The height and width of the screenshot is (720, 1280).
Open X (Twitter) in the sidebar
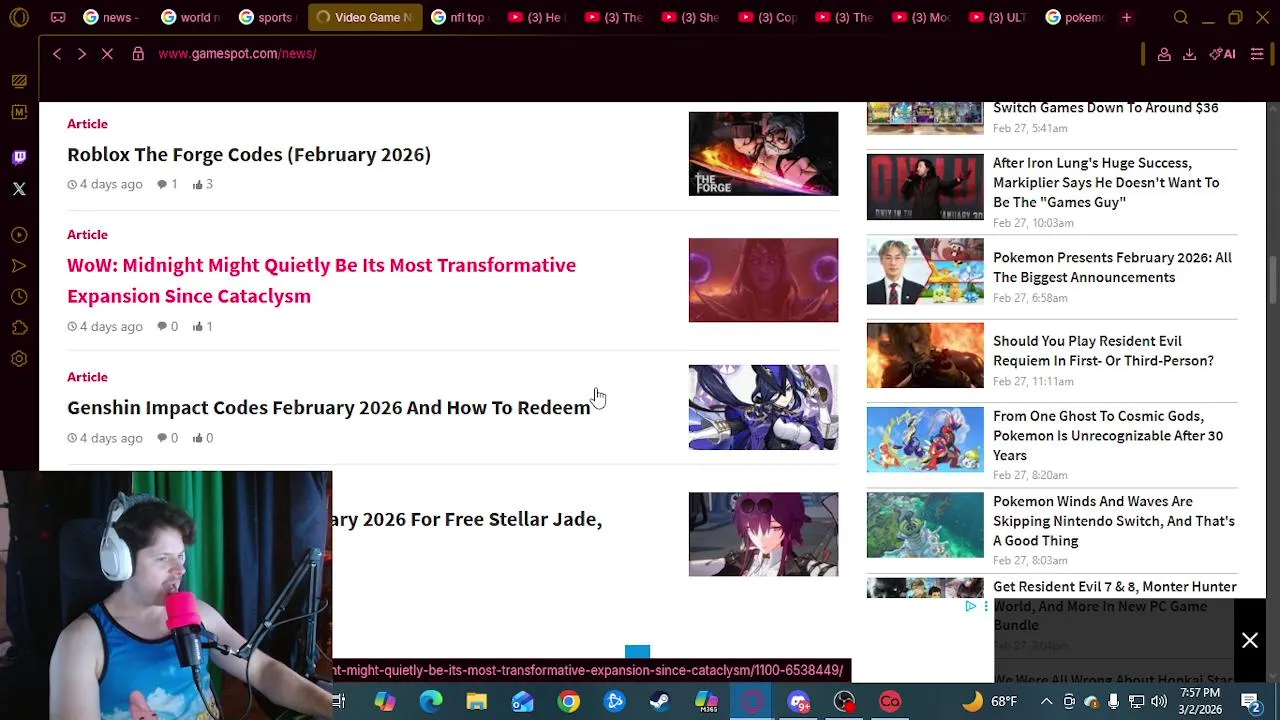coord(19,189)
